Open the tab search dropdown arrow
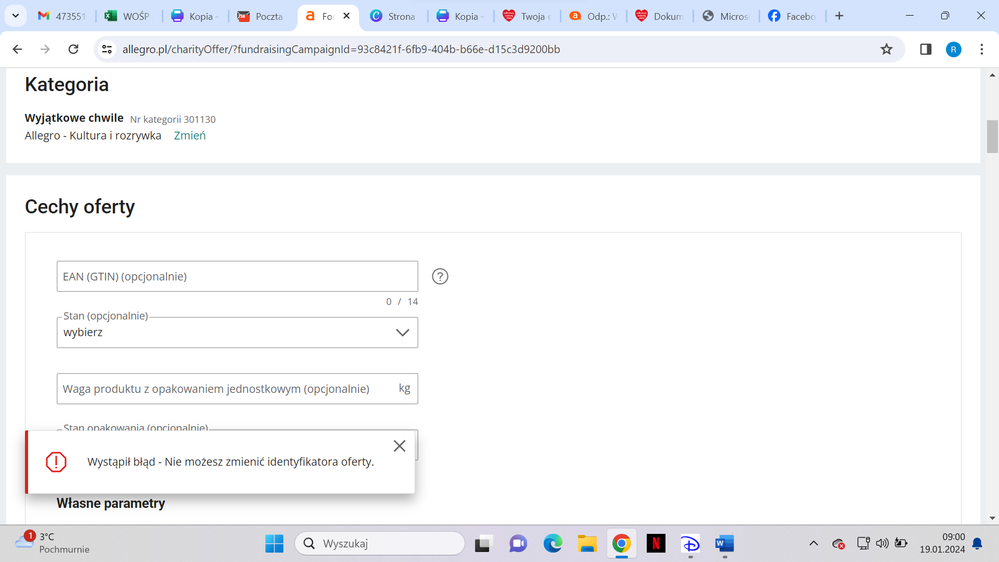Image resolution: width=999 pixels, height=562 pixels. [x=16, y=16]
